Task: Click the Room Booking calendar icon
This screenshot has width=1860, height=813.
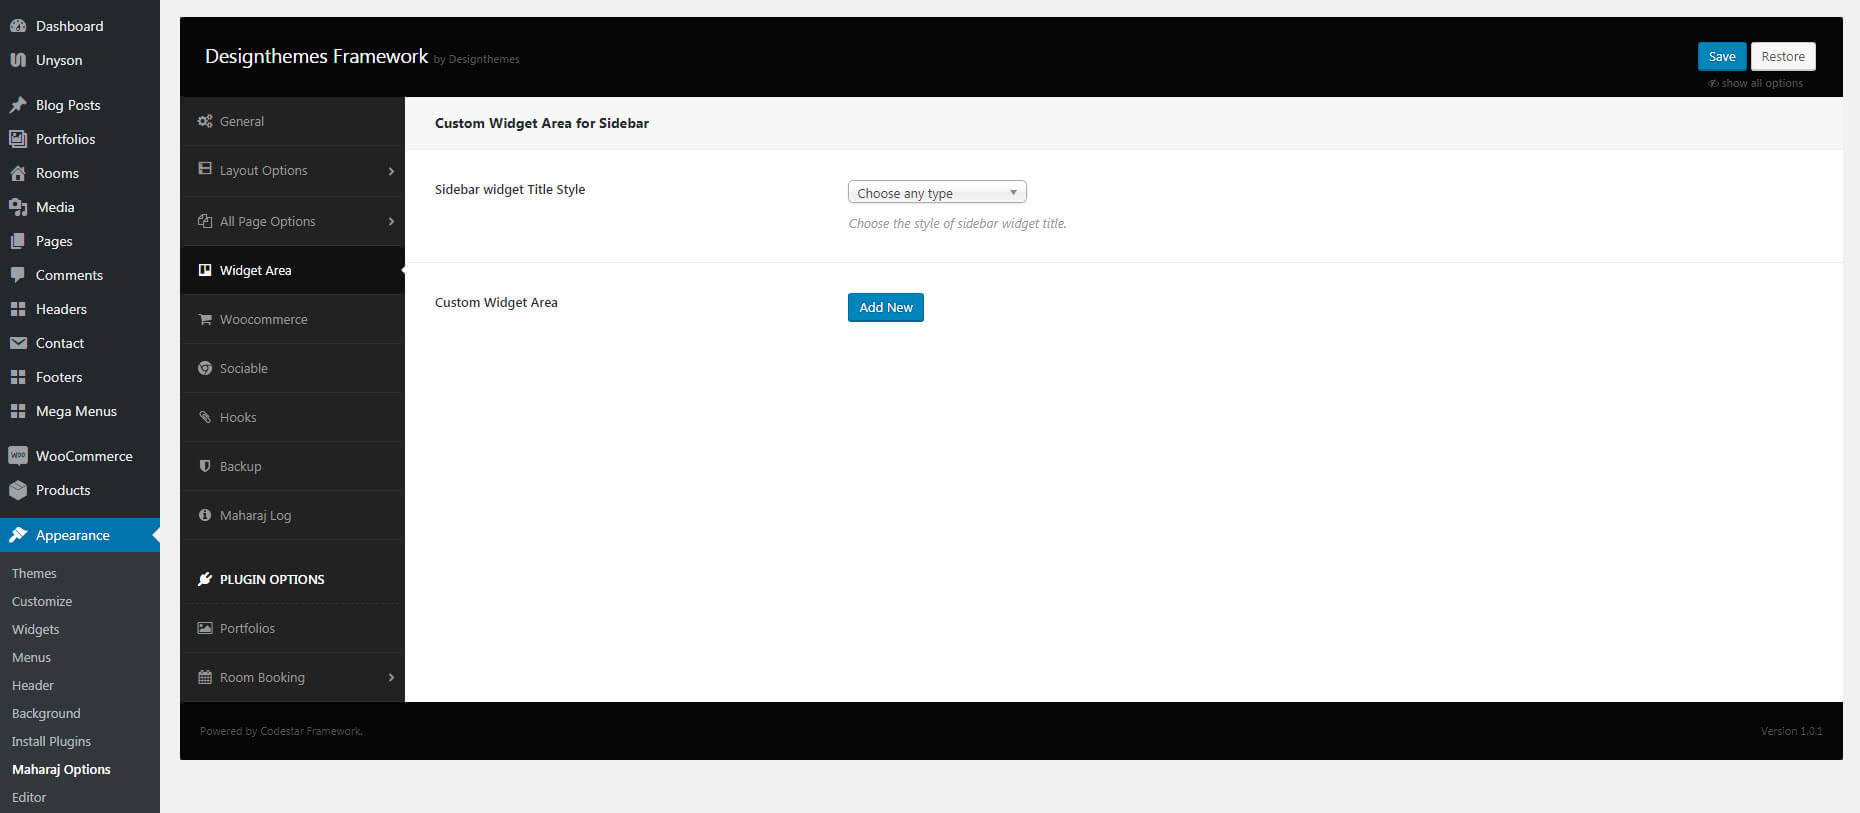Action: tap(205, 677)
